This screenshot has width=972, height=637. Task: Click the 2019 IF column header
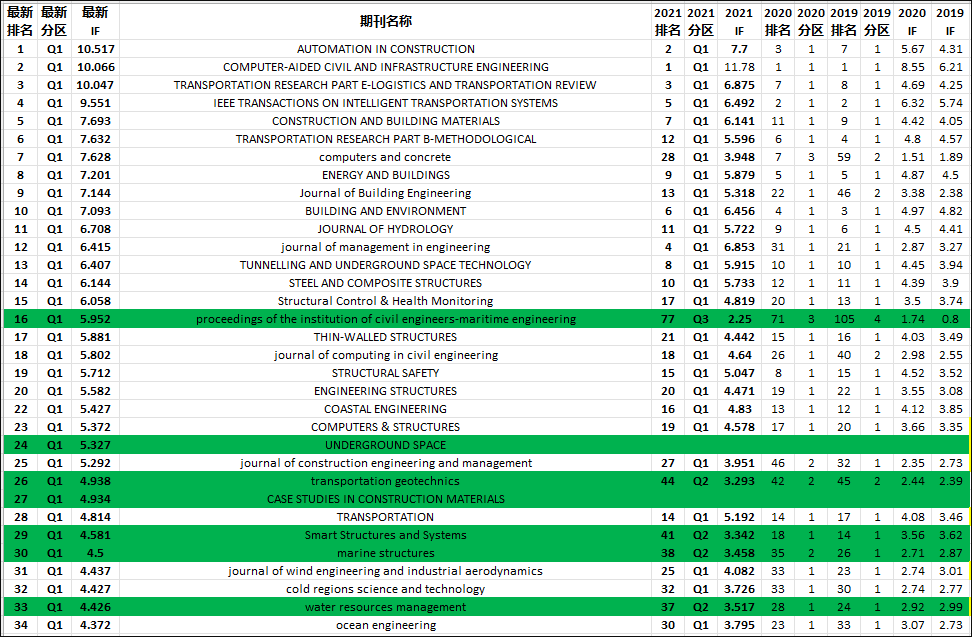950,21
